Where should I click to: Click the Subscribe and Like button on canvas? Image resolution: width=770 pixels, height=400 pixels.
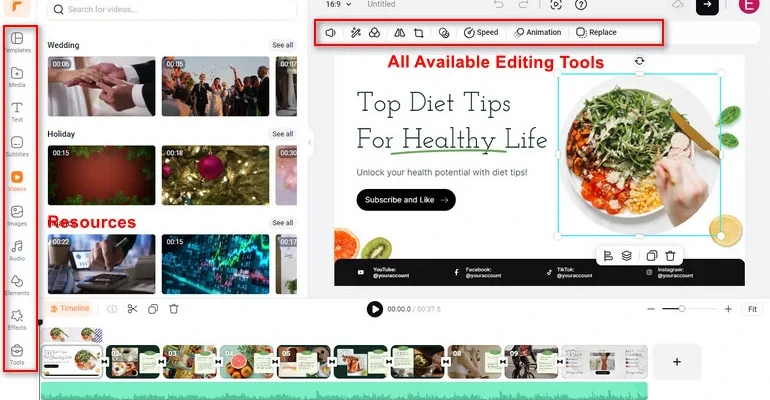[x=406, y=200]
